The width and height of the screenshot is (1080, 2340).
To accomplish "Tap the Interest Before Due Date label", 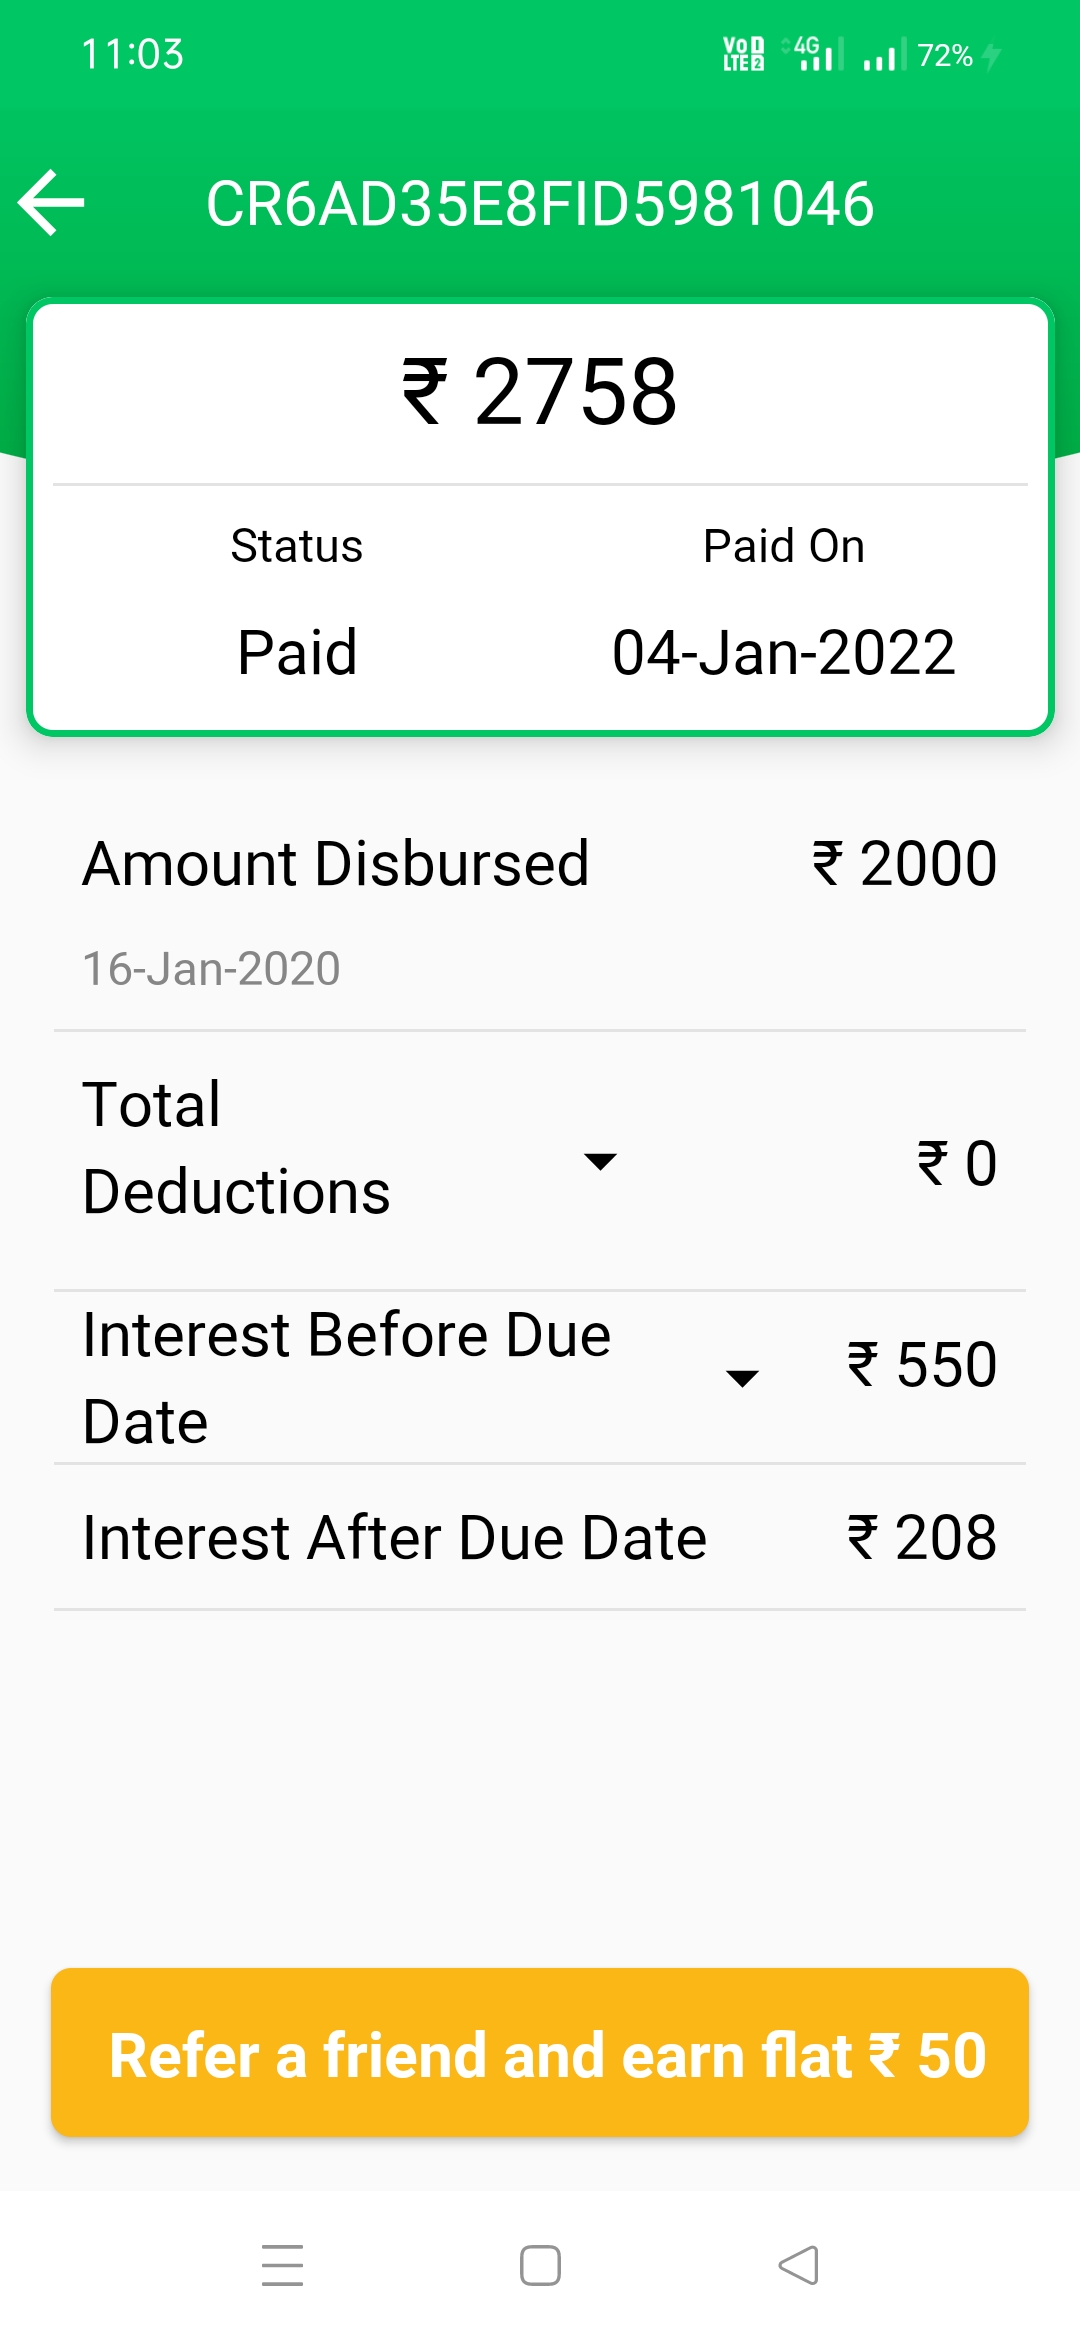I will [346, 1378].
